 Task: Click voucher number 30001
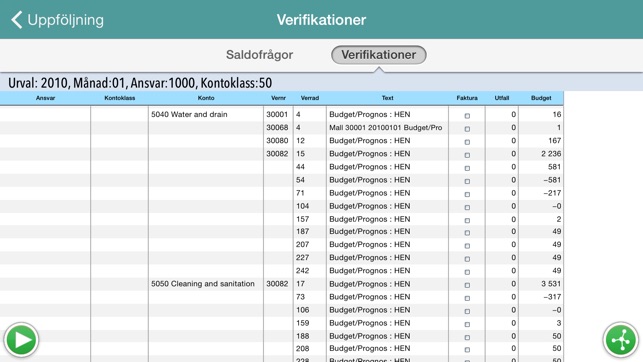277,114
